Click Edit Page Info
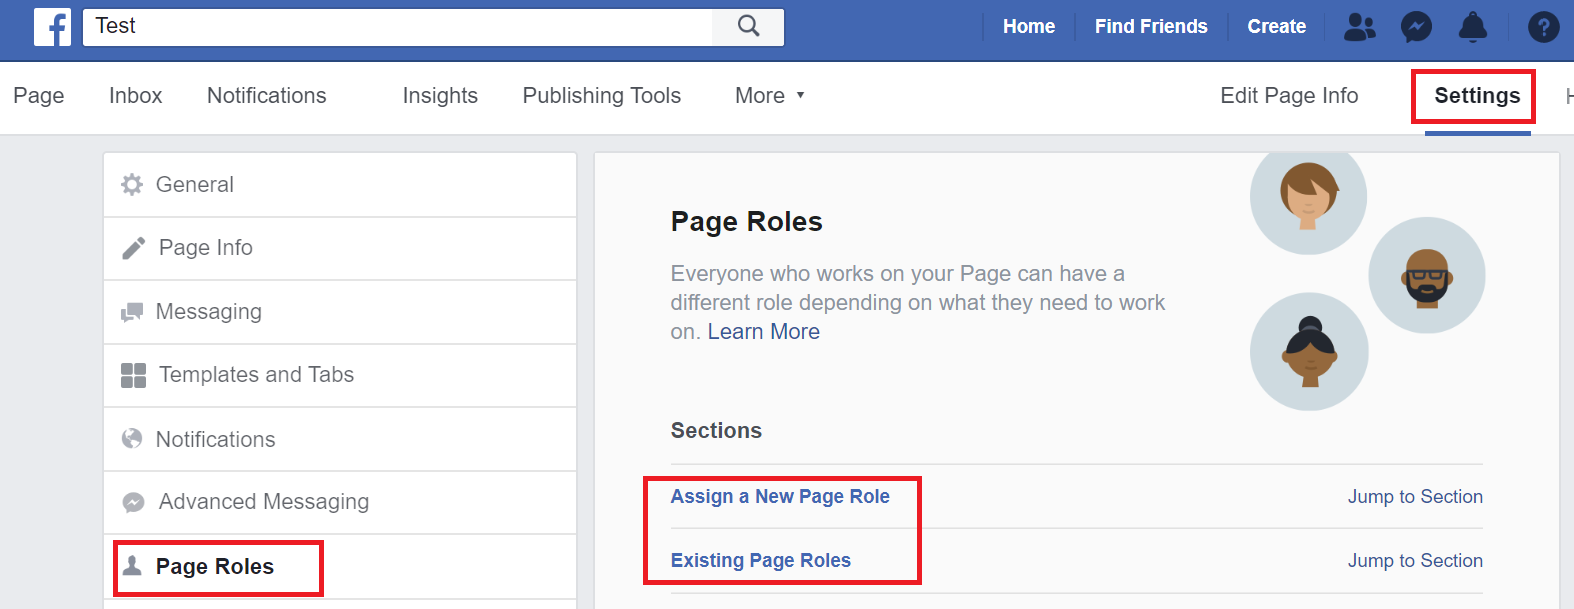The image size is (1574, 609). point(1288,96)
